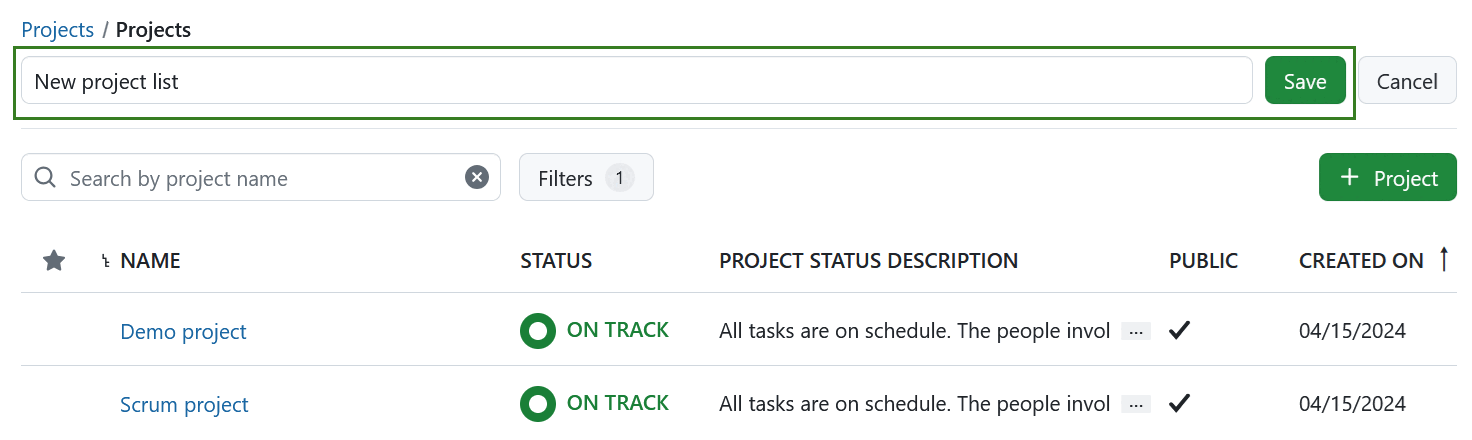Click the hierarchy icon beside NAME header
Viewport: 1472px width, 440px height.
pyautogui.click(x=106, y=262)
